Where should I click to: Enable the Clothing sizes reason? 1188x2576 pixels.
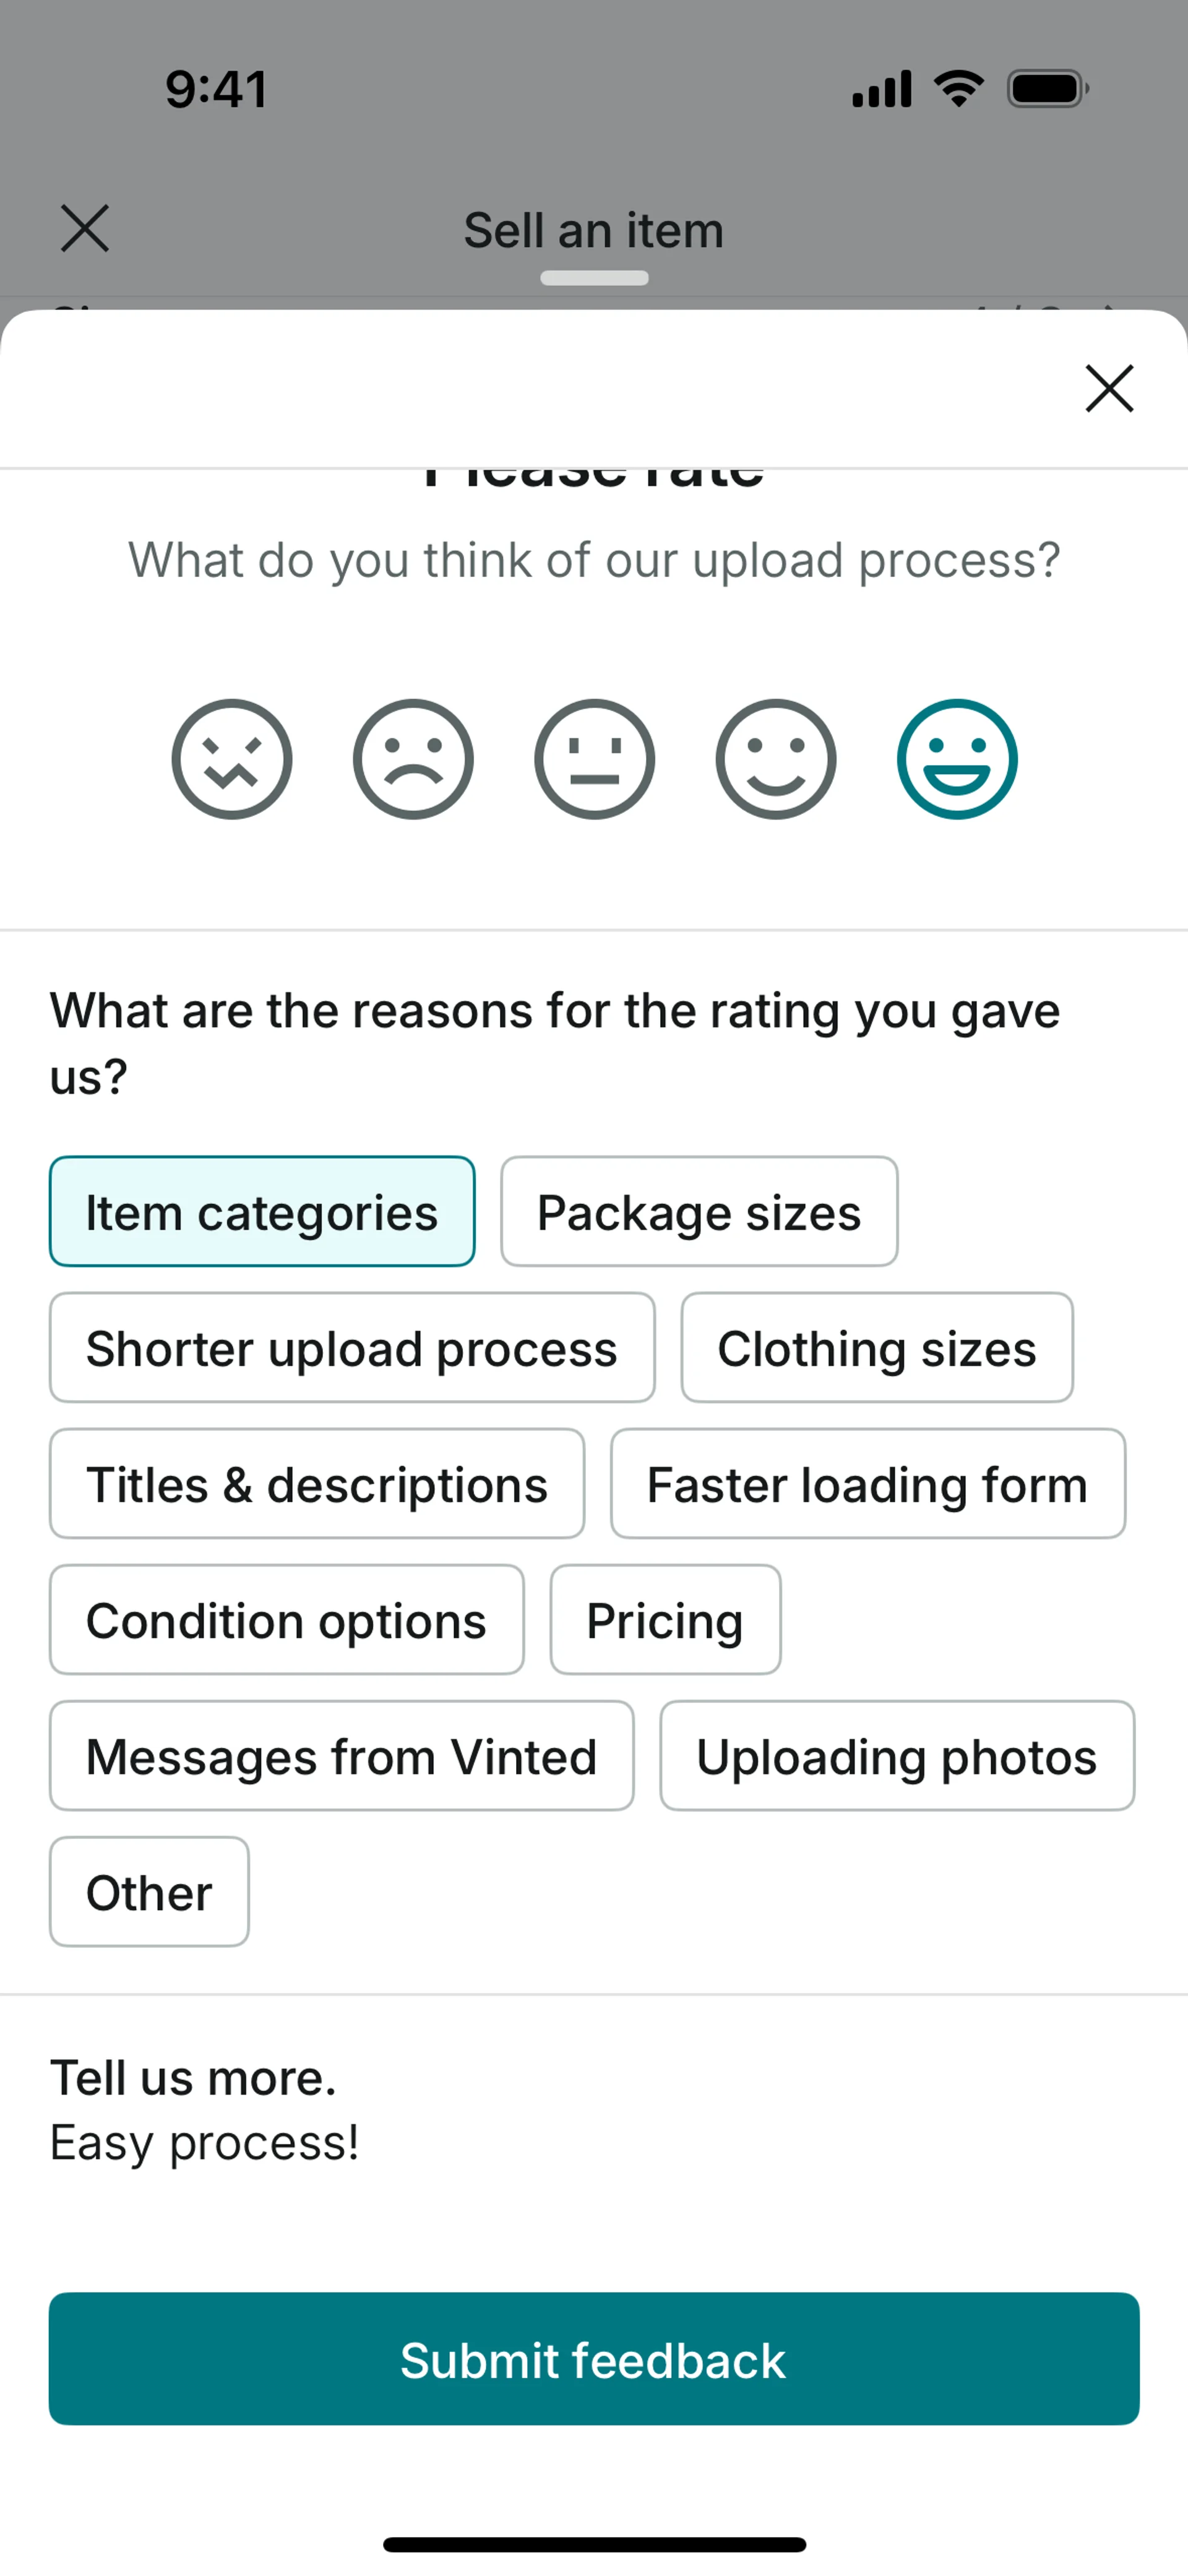pyautogui.click(x=877, y=1348)
